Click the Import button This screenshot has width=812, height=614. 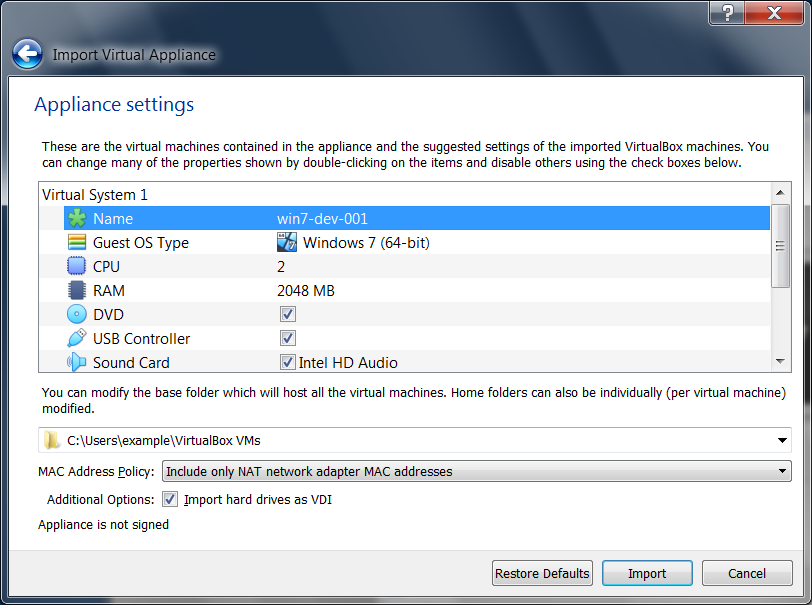tap(647, 573)
